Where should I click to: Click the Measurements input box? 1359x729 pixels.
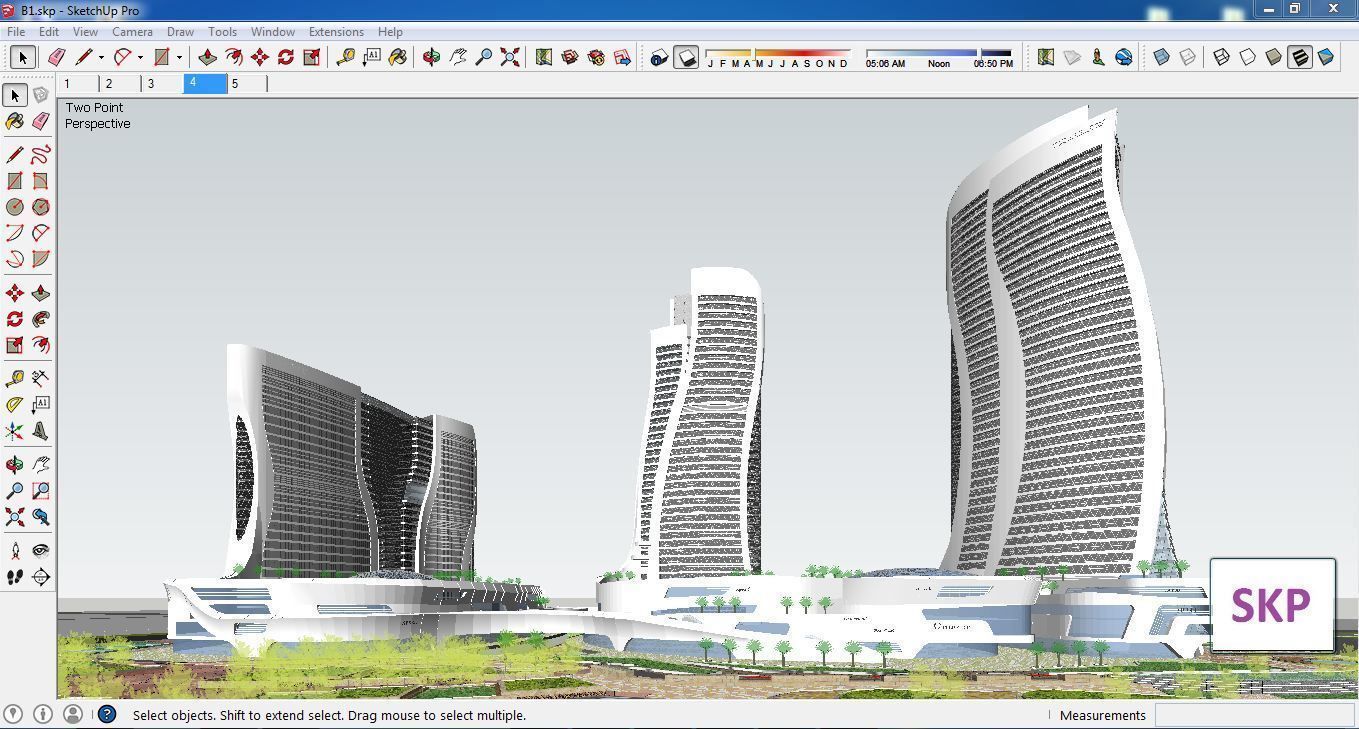coord(1254,715)
